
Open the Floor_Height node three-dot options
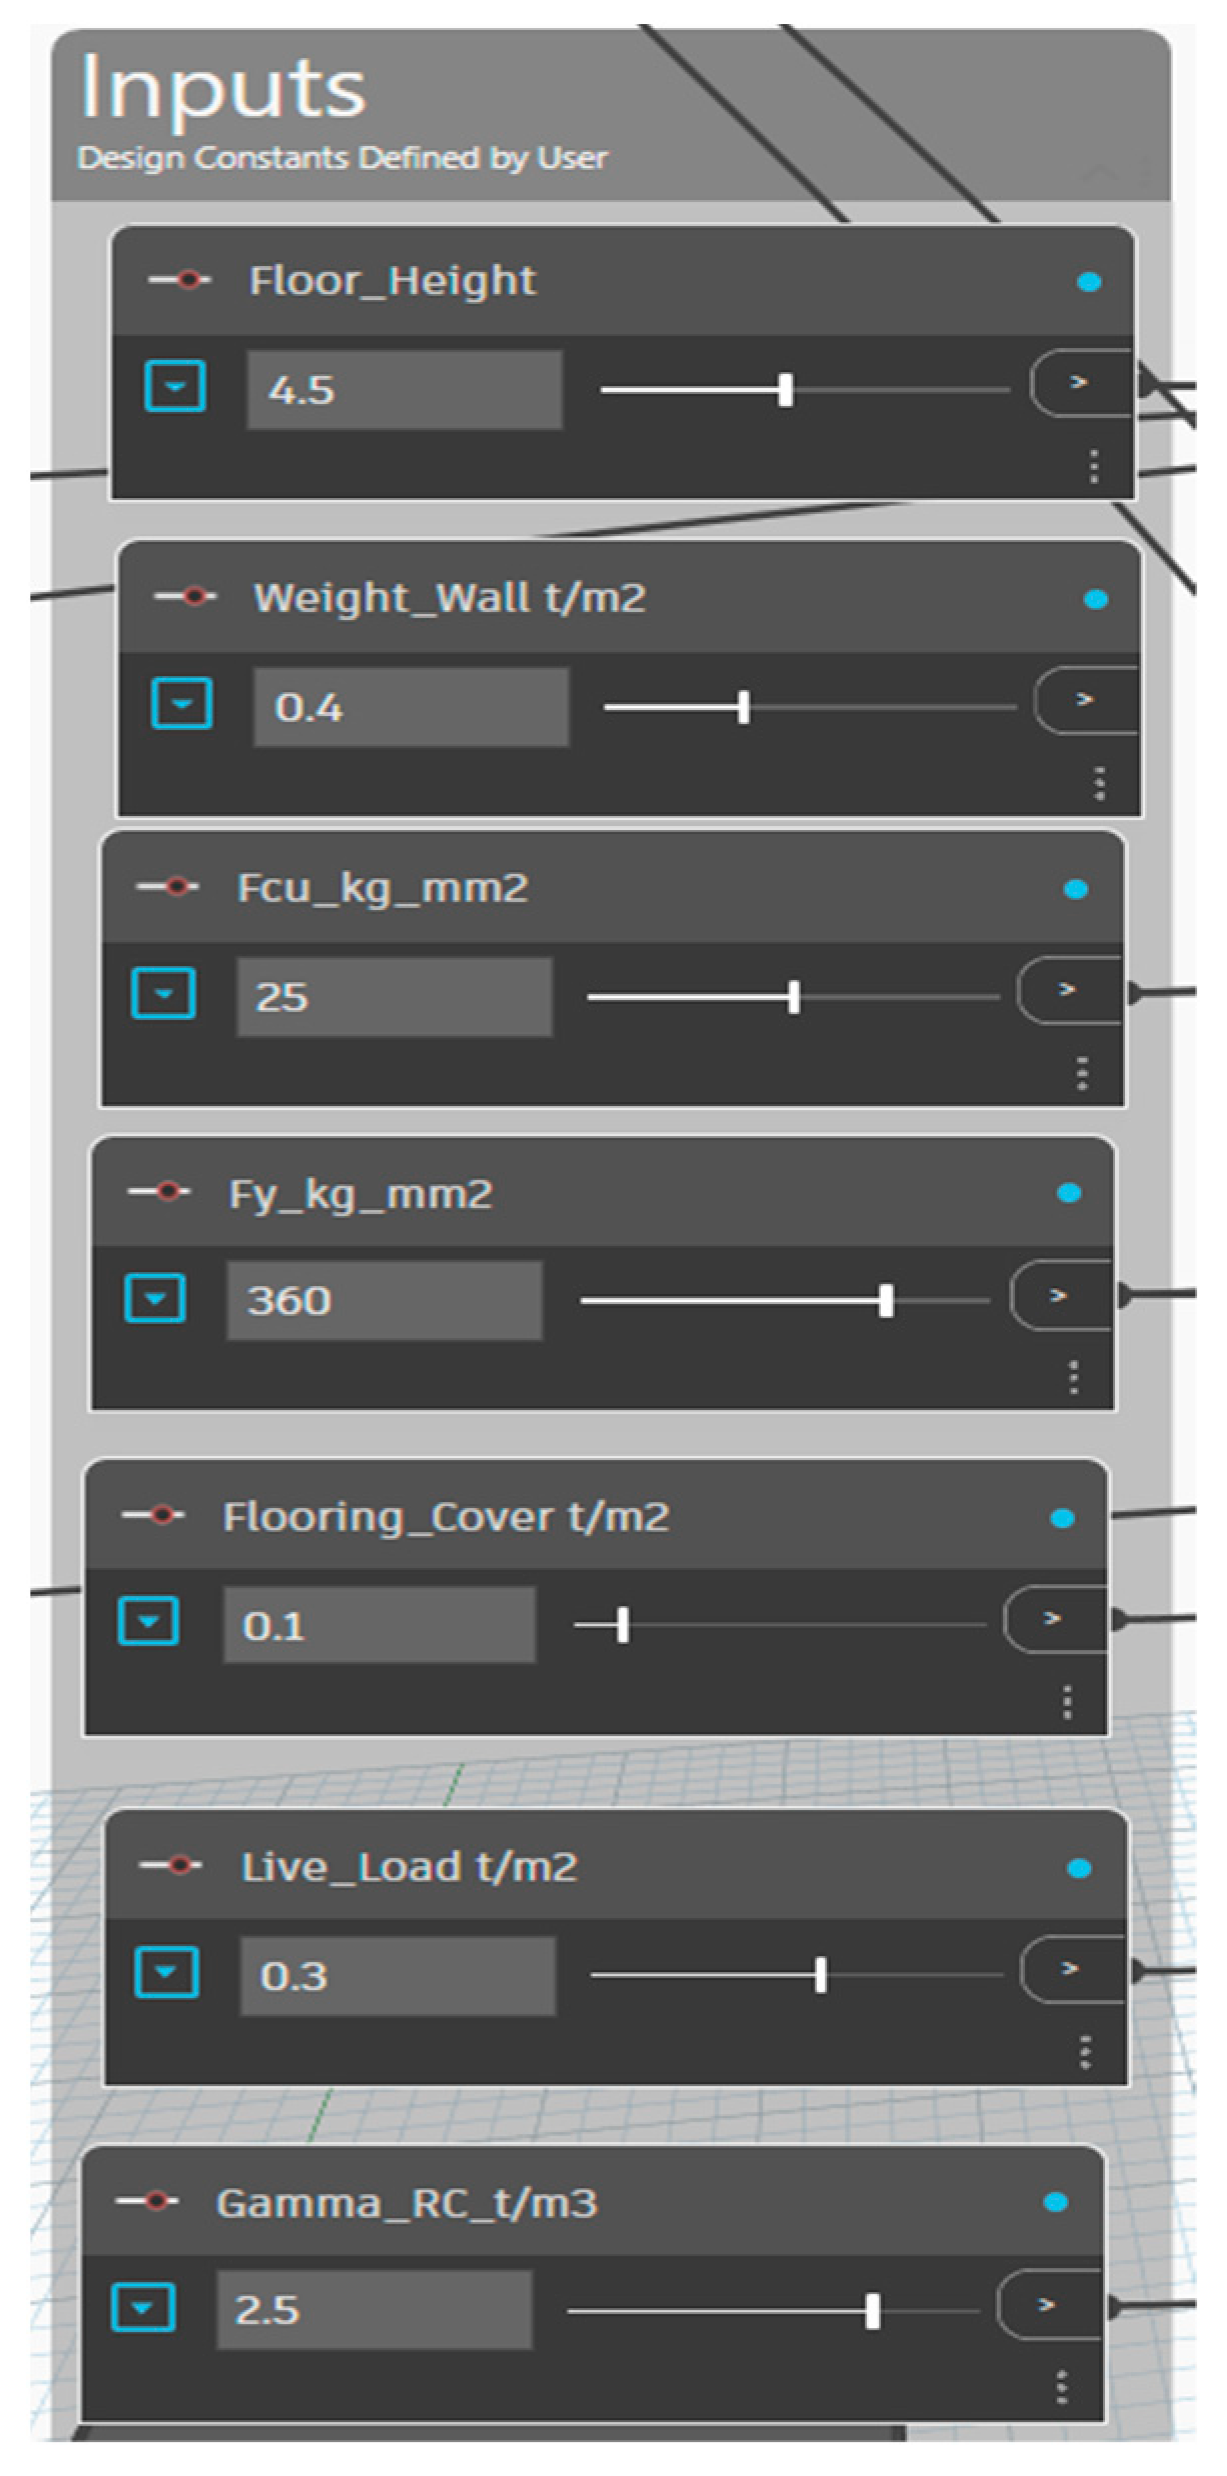pos(1093,466)
